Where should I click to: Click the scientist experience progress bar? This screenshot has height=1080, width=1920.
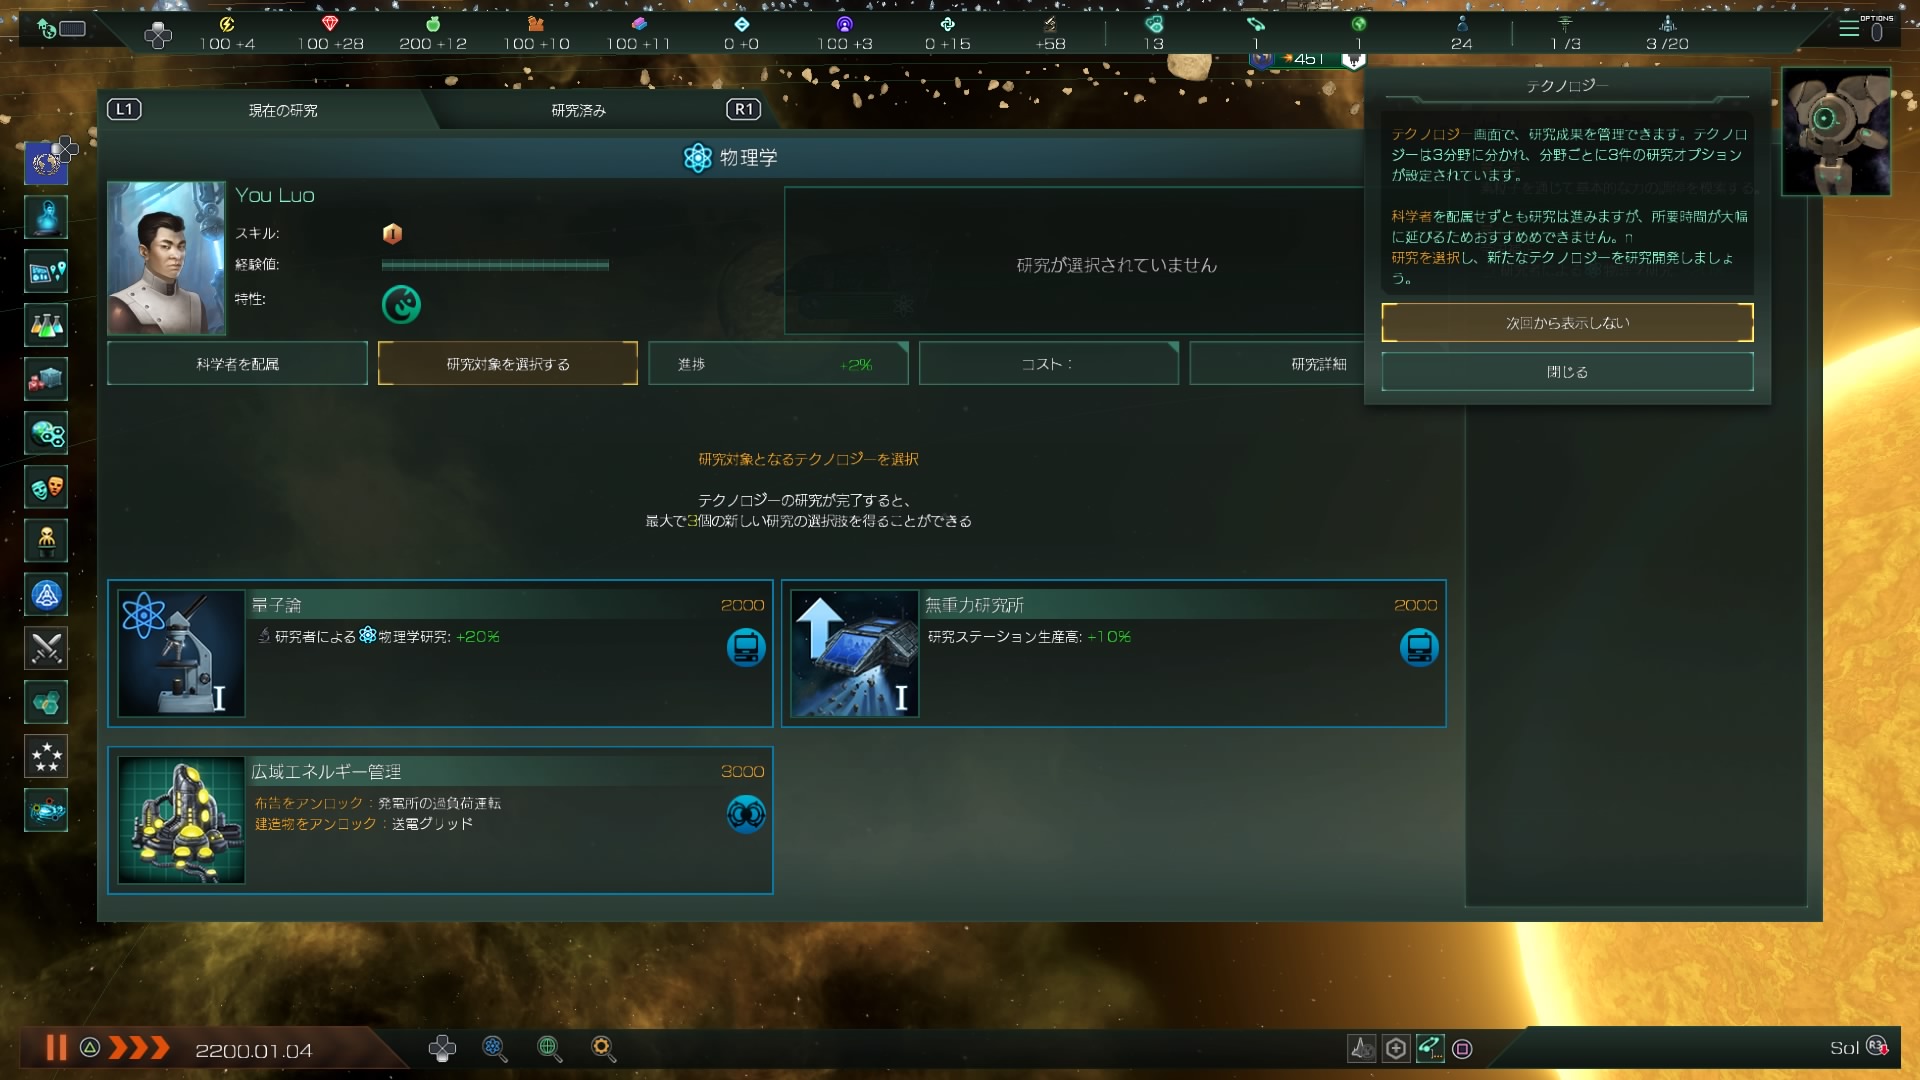click(495, 265)
